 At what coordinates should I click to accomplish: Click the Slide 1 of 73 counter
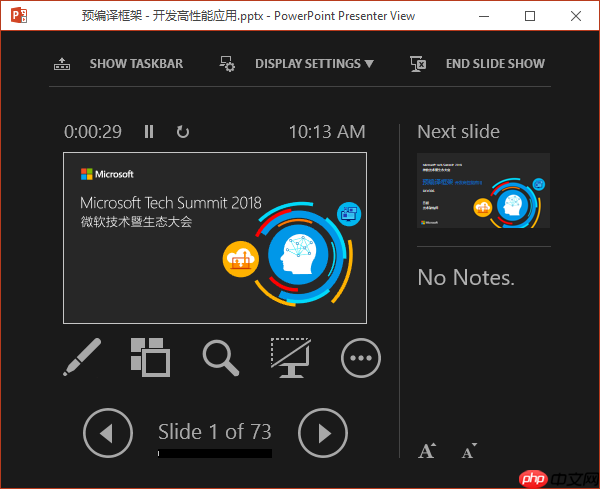click(x=215, y=432)
